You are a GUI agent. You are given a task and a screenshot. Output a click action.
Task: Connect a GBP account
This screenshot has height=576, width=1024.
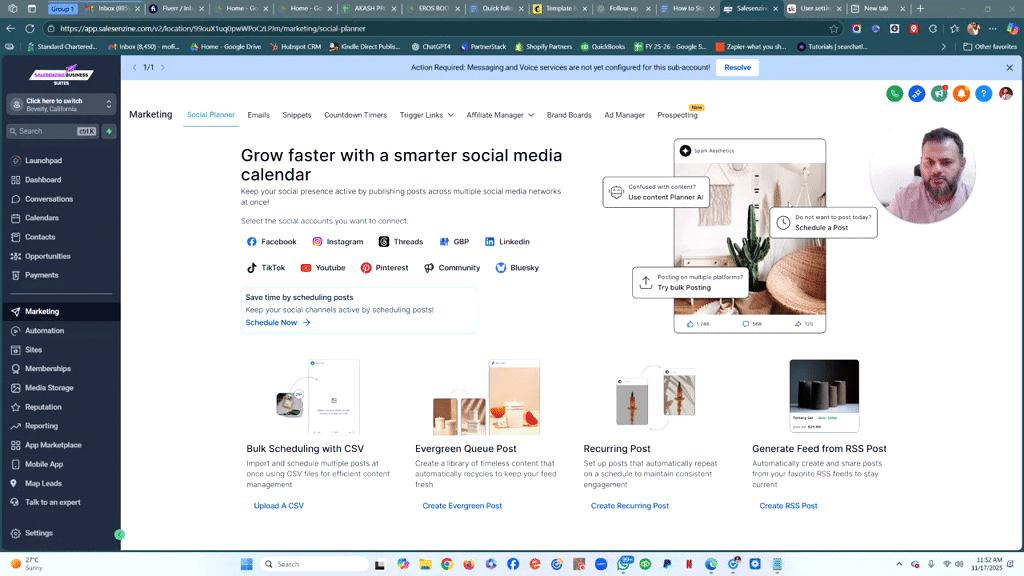[x=454, y=242]
